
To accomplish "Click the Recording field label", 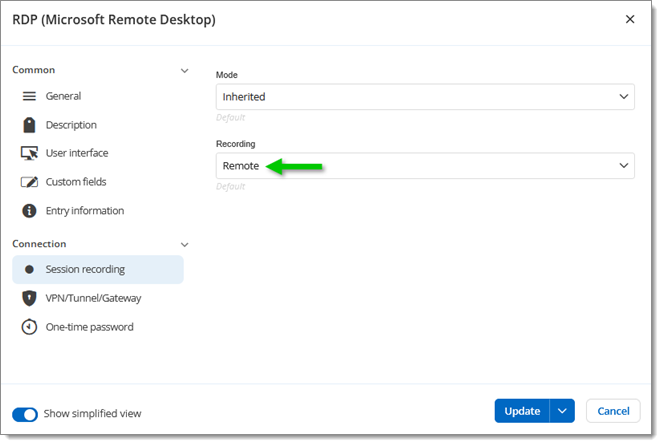I will click(236, 144).
